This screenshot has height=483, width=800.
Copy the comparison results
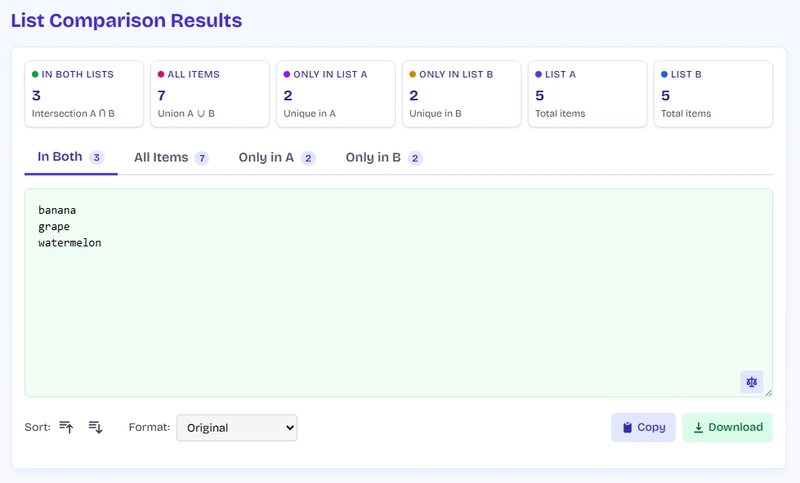643,427
